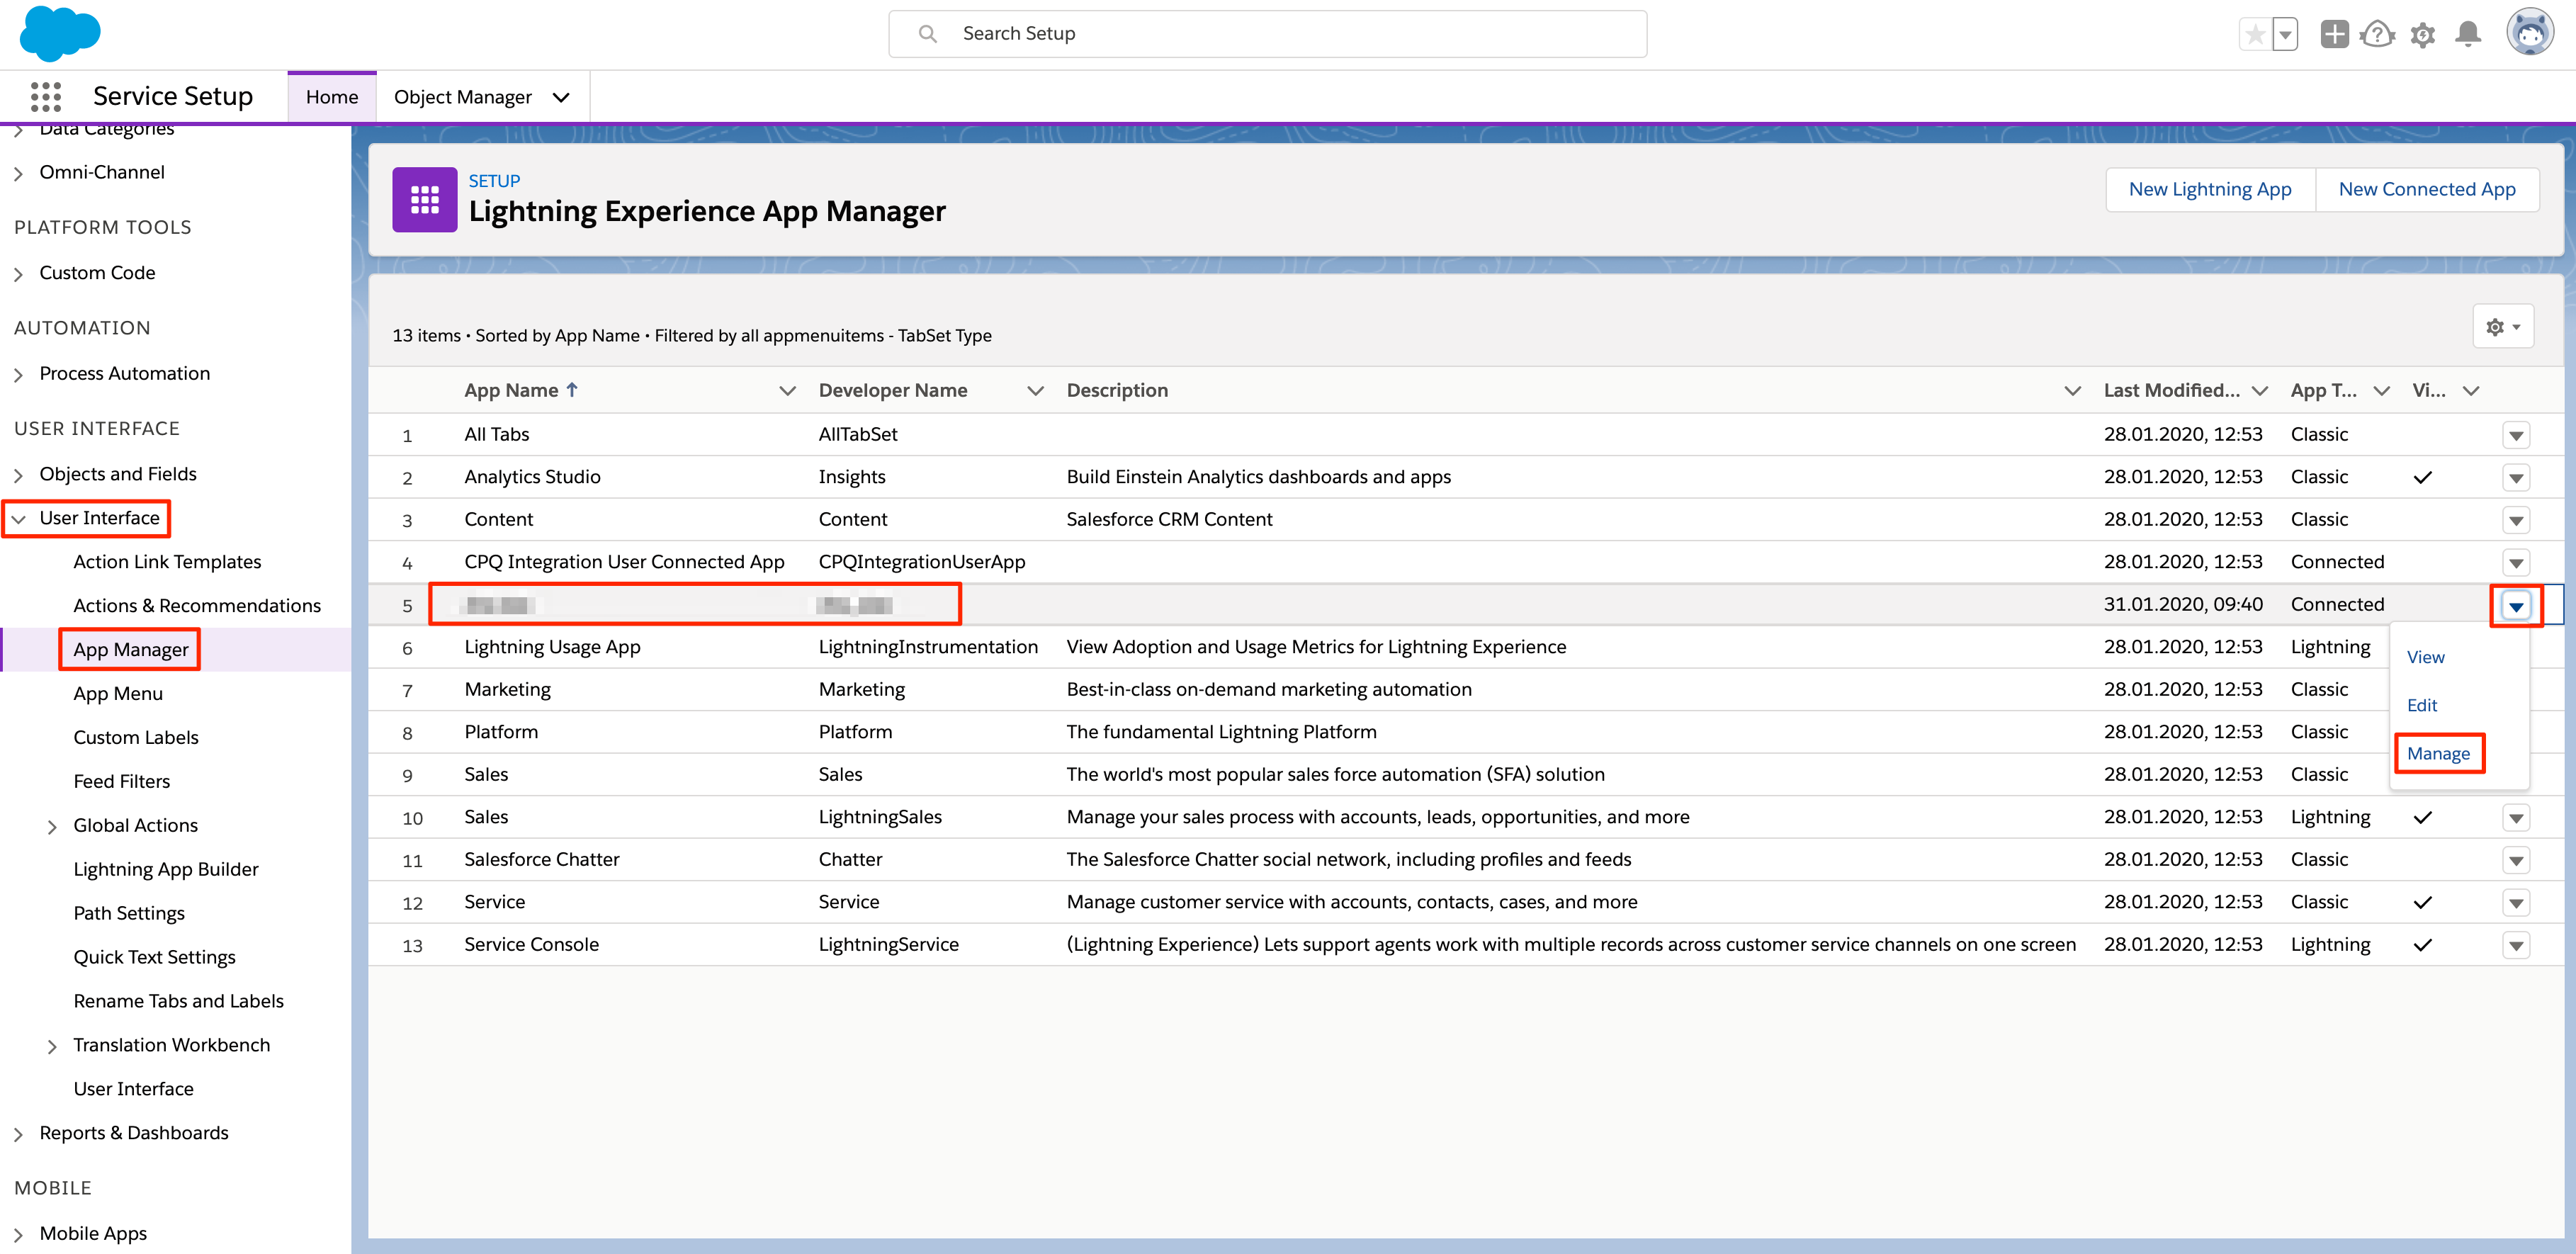Expand Reports & Dashboards section

tap(18, 1134)
